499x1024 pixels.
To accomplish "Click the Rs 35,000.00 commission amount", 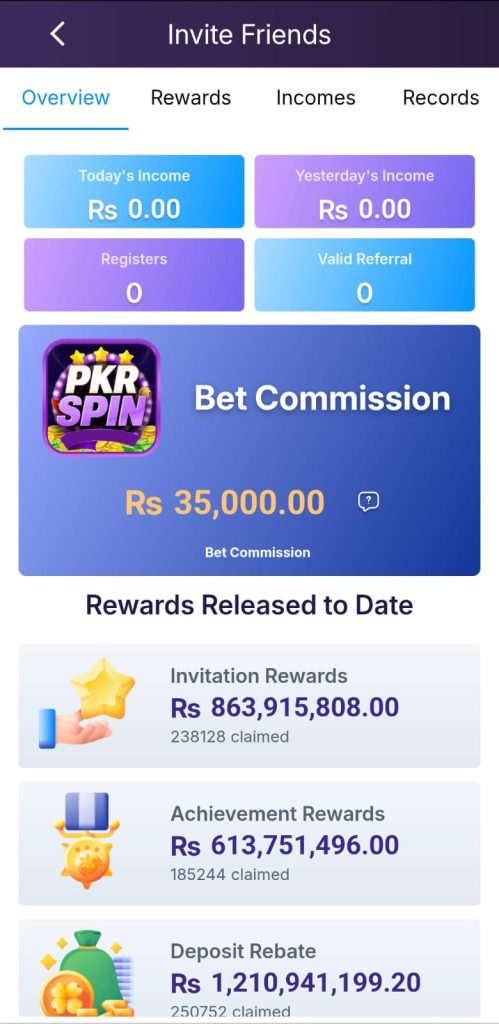I will tap(225, 503).
